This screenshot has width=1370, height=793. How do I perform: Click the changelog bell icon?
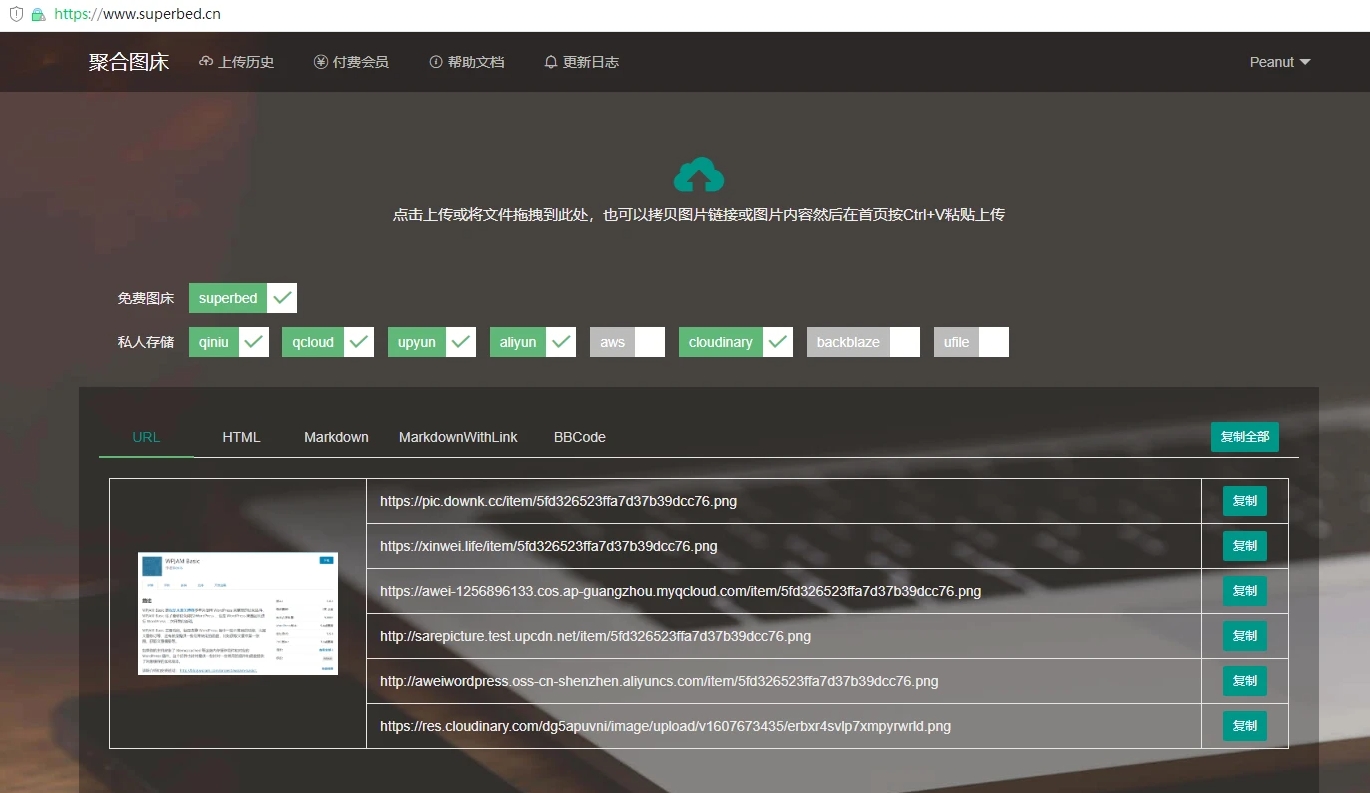coord(551,62)
